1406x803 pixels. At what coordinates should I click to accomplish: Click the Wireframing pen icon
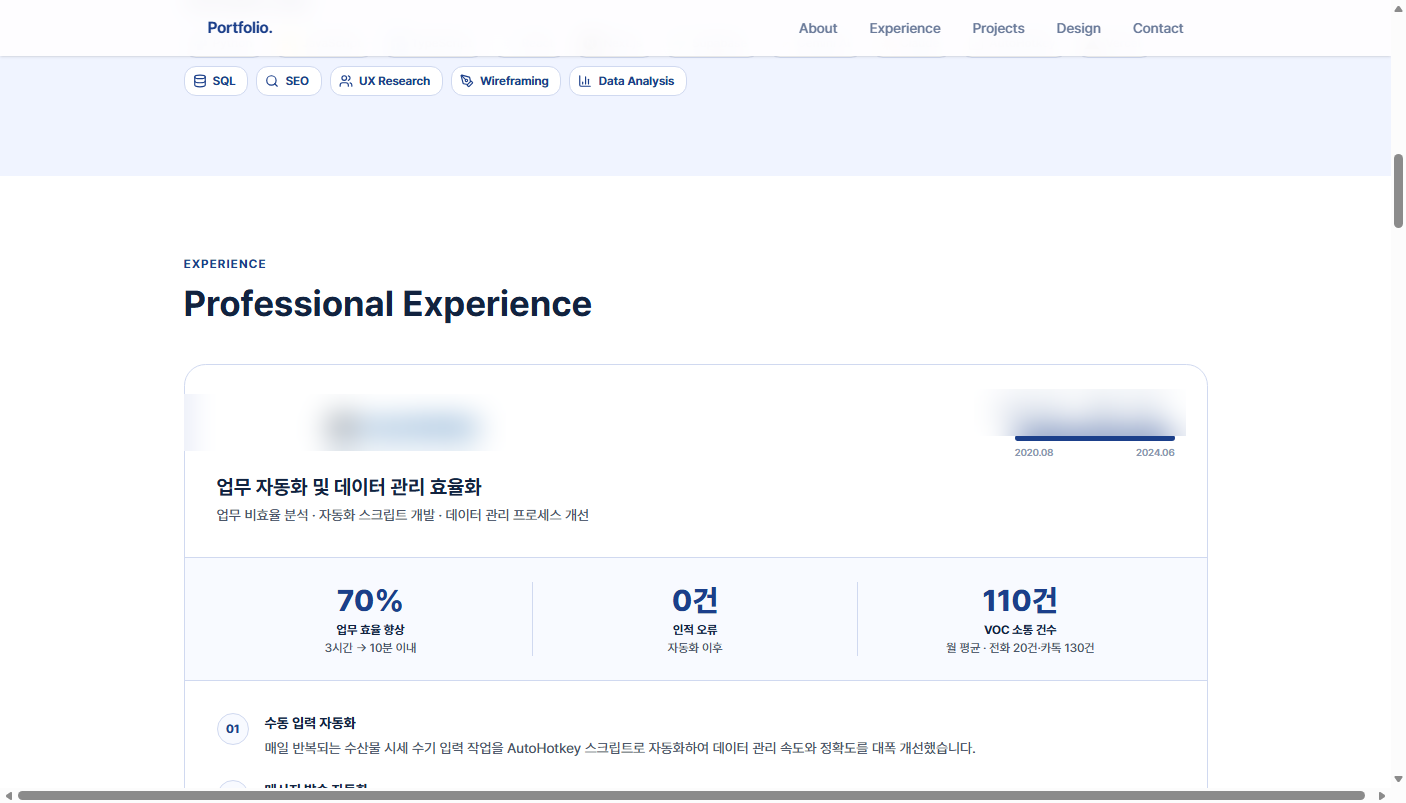(x=467, y=81)
